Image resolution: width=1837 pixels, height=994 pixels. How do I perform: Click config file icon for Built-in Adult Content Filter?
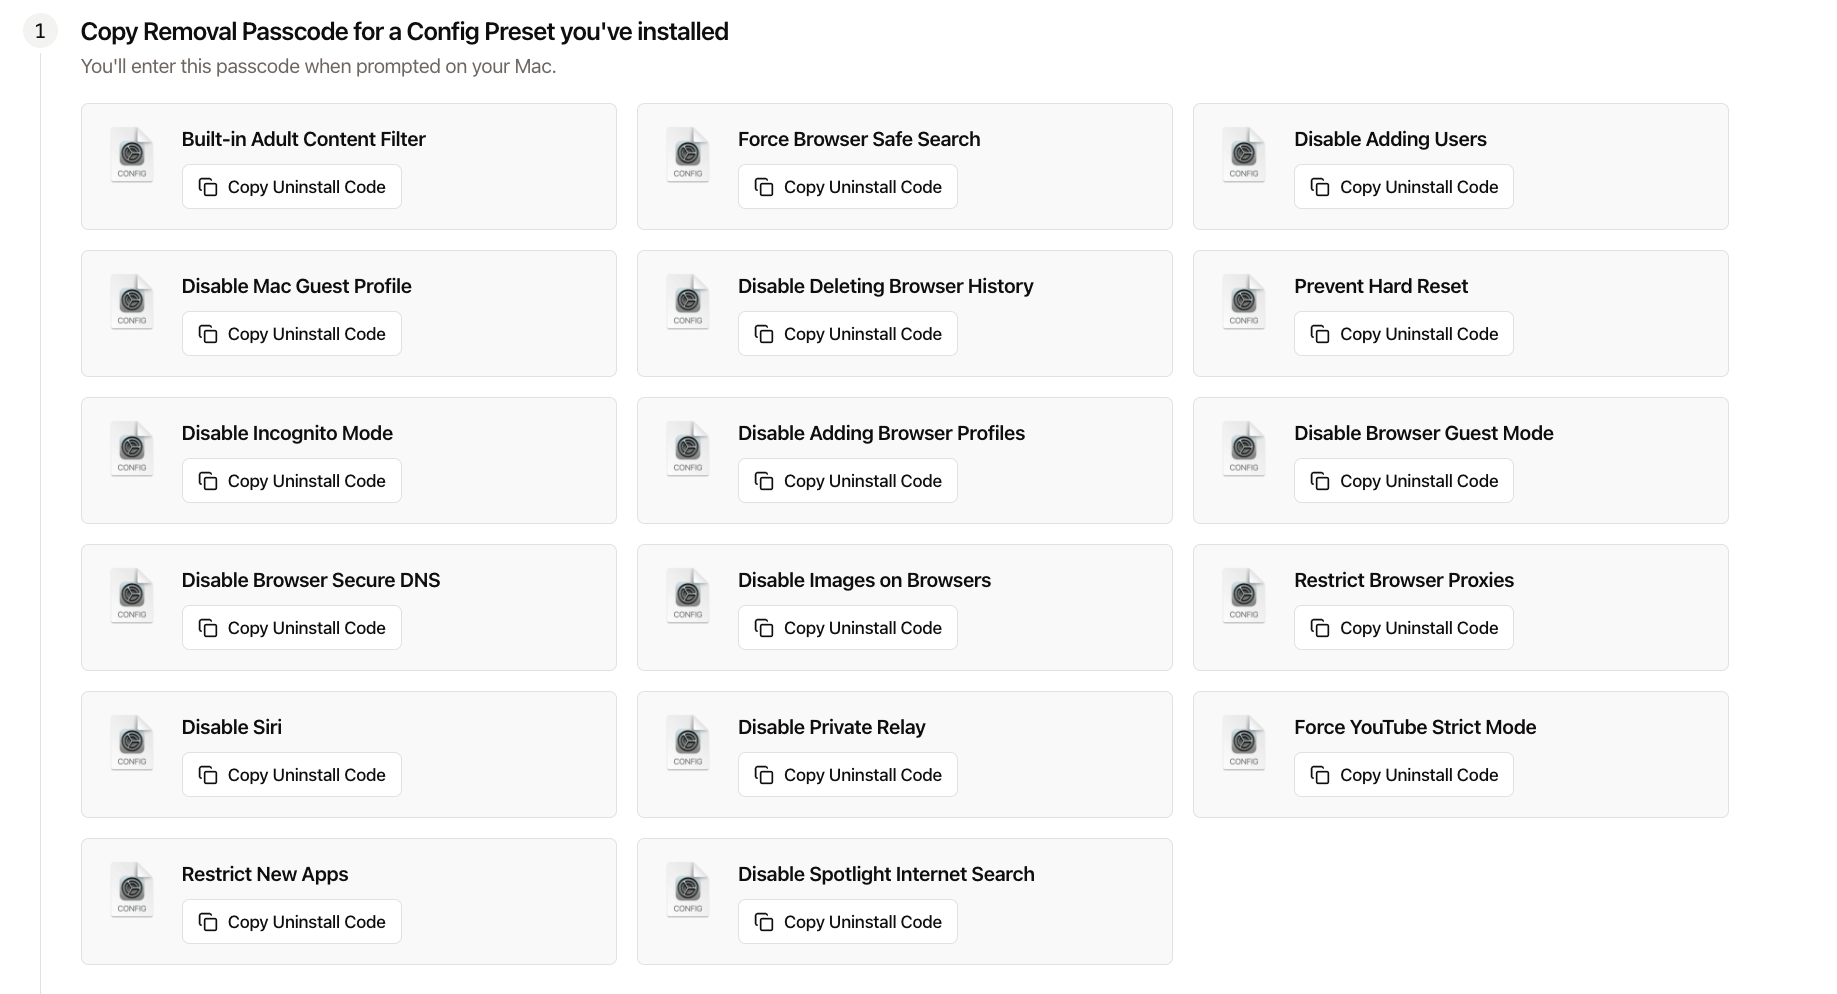tap(132, 155)
